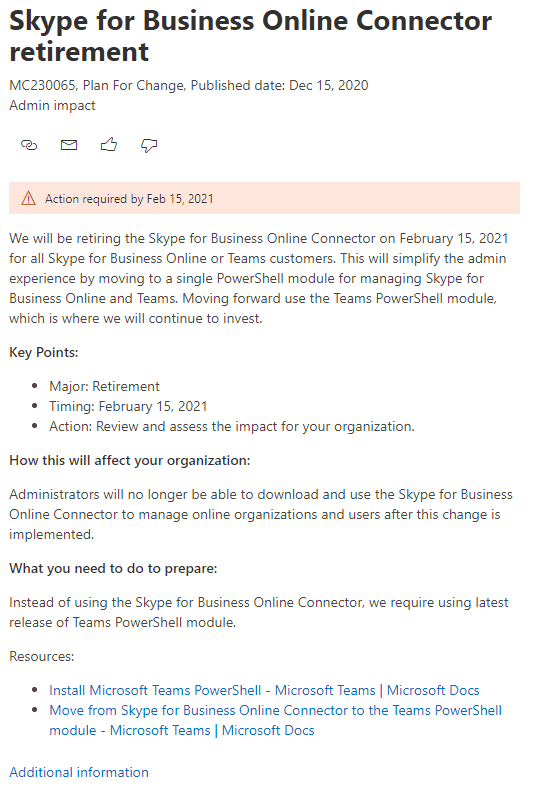Click the 'Skype for Business Online Connector retirement' title
The image size is (533, 787).
click(250, 36)
